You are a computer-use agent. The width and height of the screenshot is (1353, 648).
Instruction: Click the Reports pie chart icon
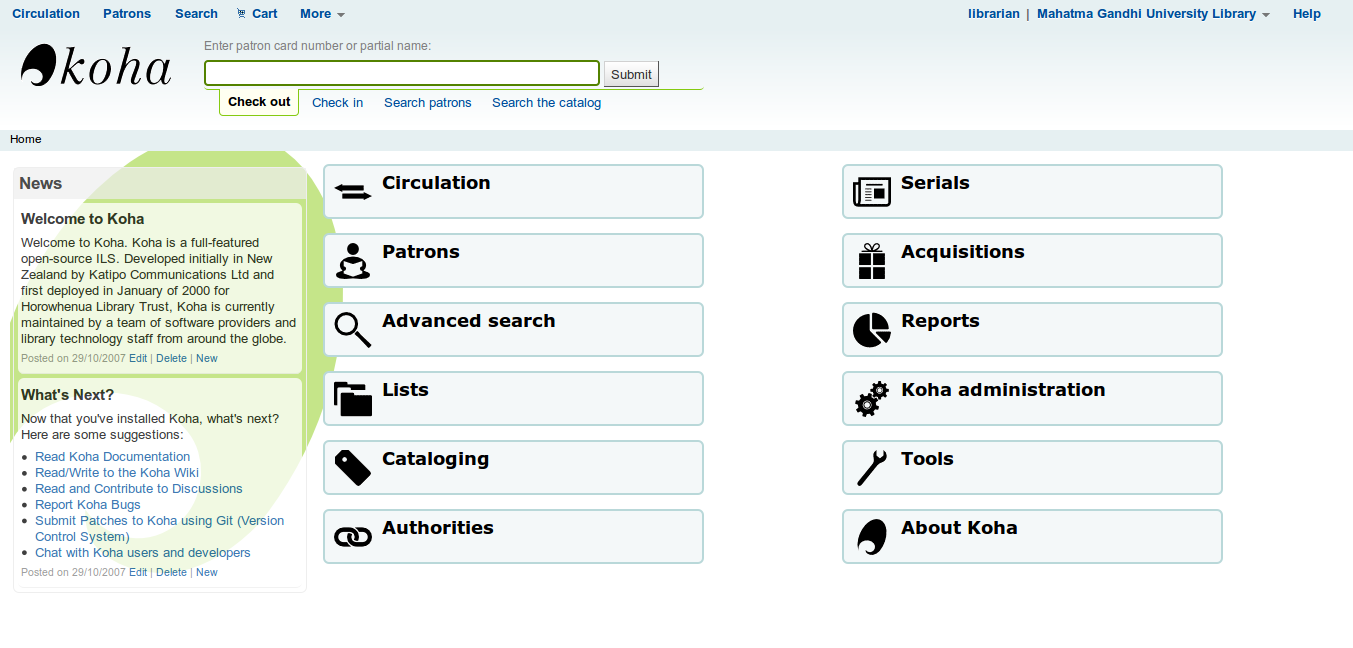point(871,329)
